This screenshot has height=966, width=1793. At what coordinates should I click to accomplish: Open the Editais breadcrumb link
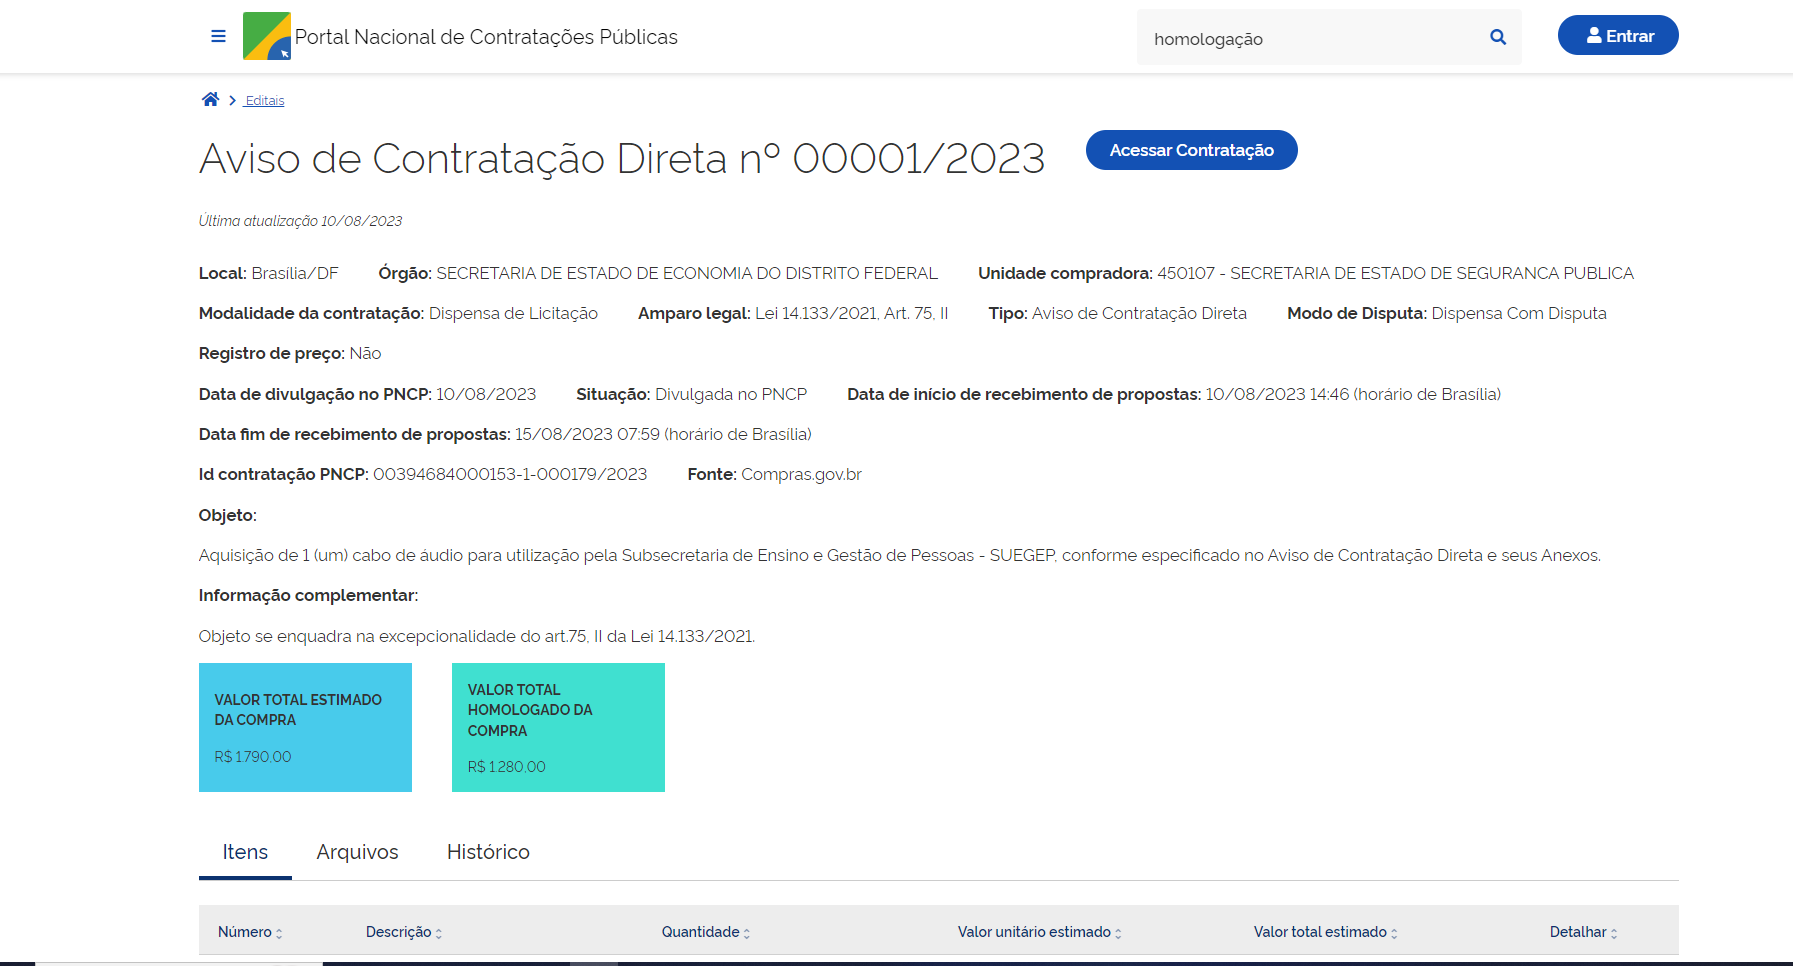point(265,101)
